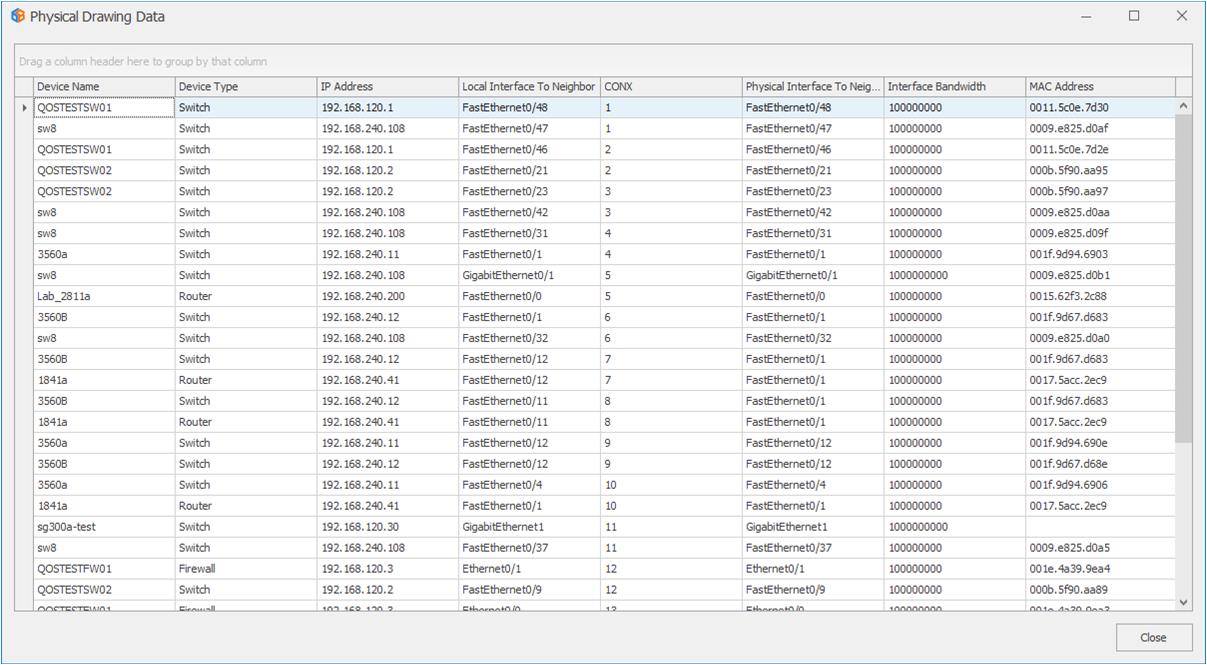This screenshot has height=665, width=1207.
Task: Click IP cell 192.168.120.30
Action: (x=388, y=527)
